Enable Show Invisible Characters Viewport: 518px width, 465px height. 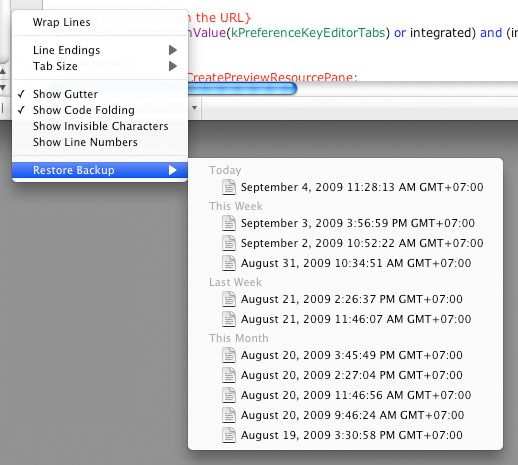[100, 126]
